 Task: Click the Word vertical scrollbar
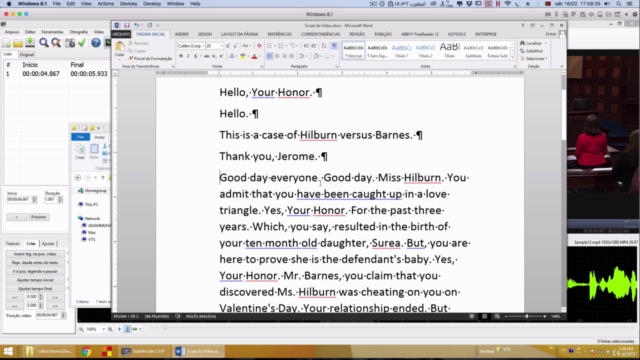[x=564, y=192]
